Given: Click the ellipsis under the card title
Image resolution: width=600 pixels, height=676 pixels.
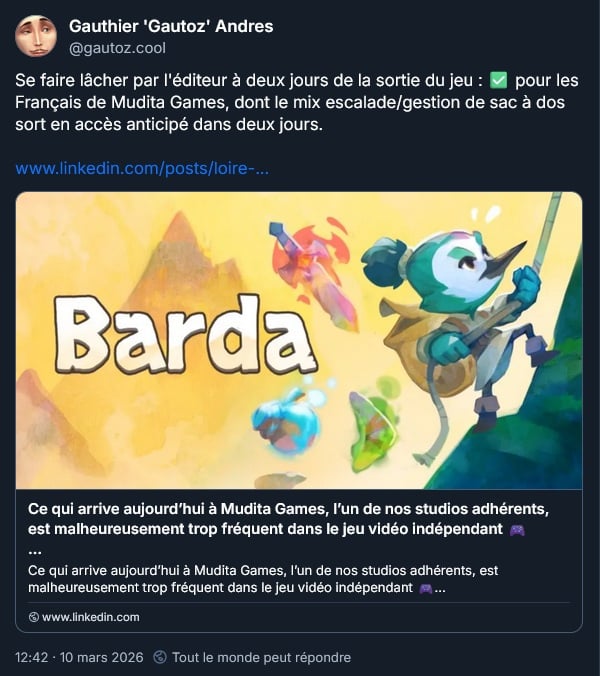Looking at the screenshot, I should [35, 551].
